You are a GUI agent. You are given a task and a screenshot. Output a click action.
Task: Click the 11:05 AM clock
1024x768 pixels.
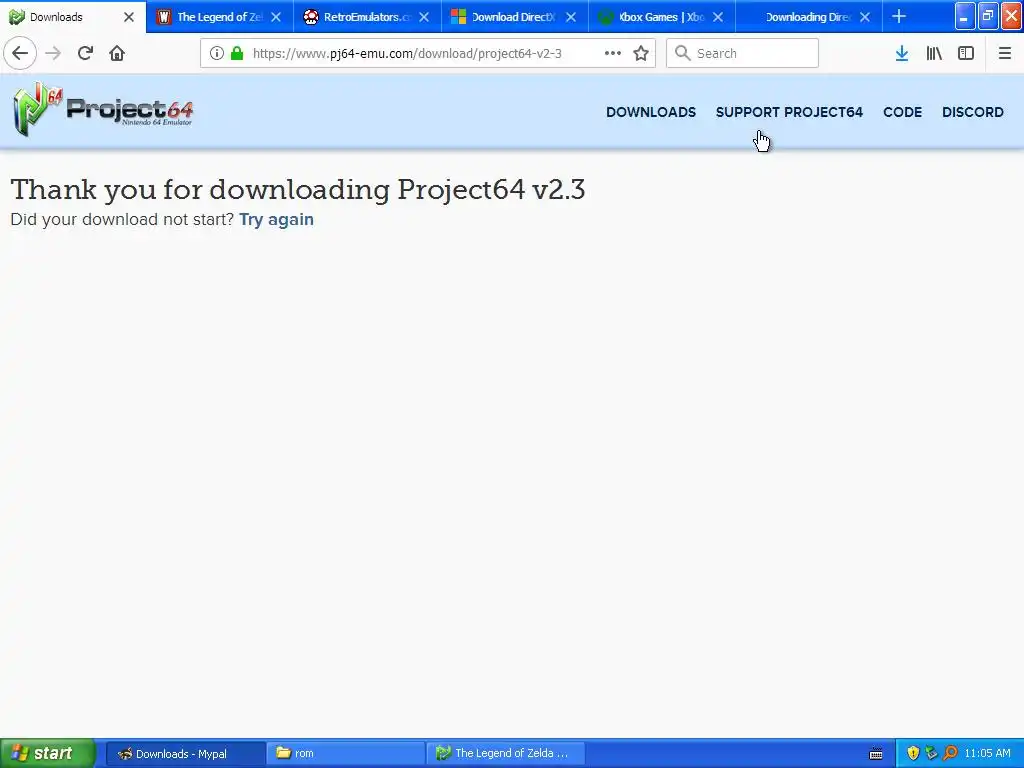[987, 753]
